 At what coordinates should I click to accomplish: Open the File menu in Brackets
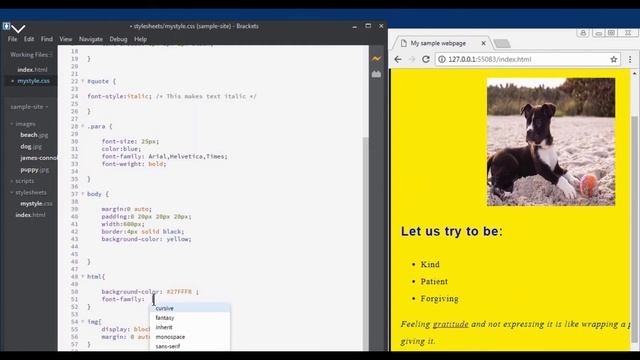[13, 39]
